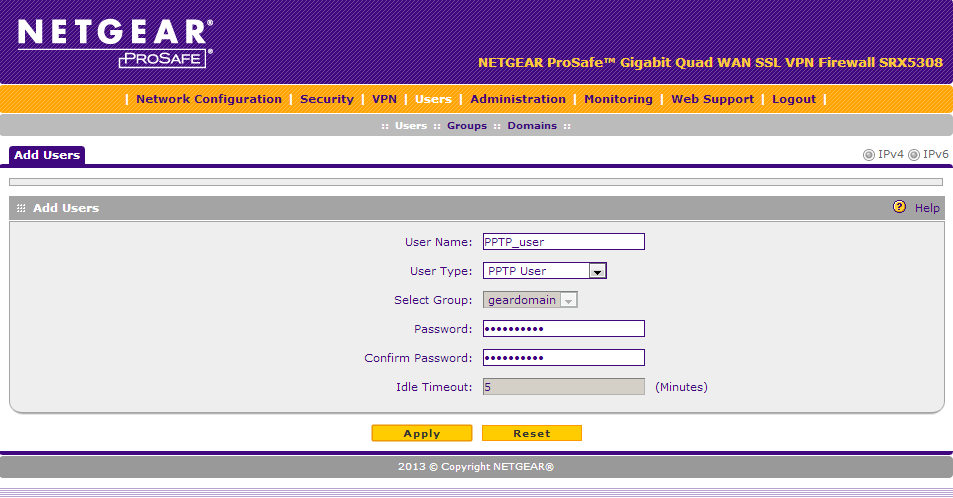Open the Network Configuration menu
Screen dimensions: 953x498
[x=209, y=99]
